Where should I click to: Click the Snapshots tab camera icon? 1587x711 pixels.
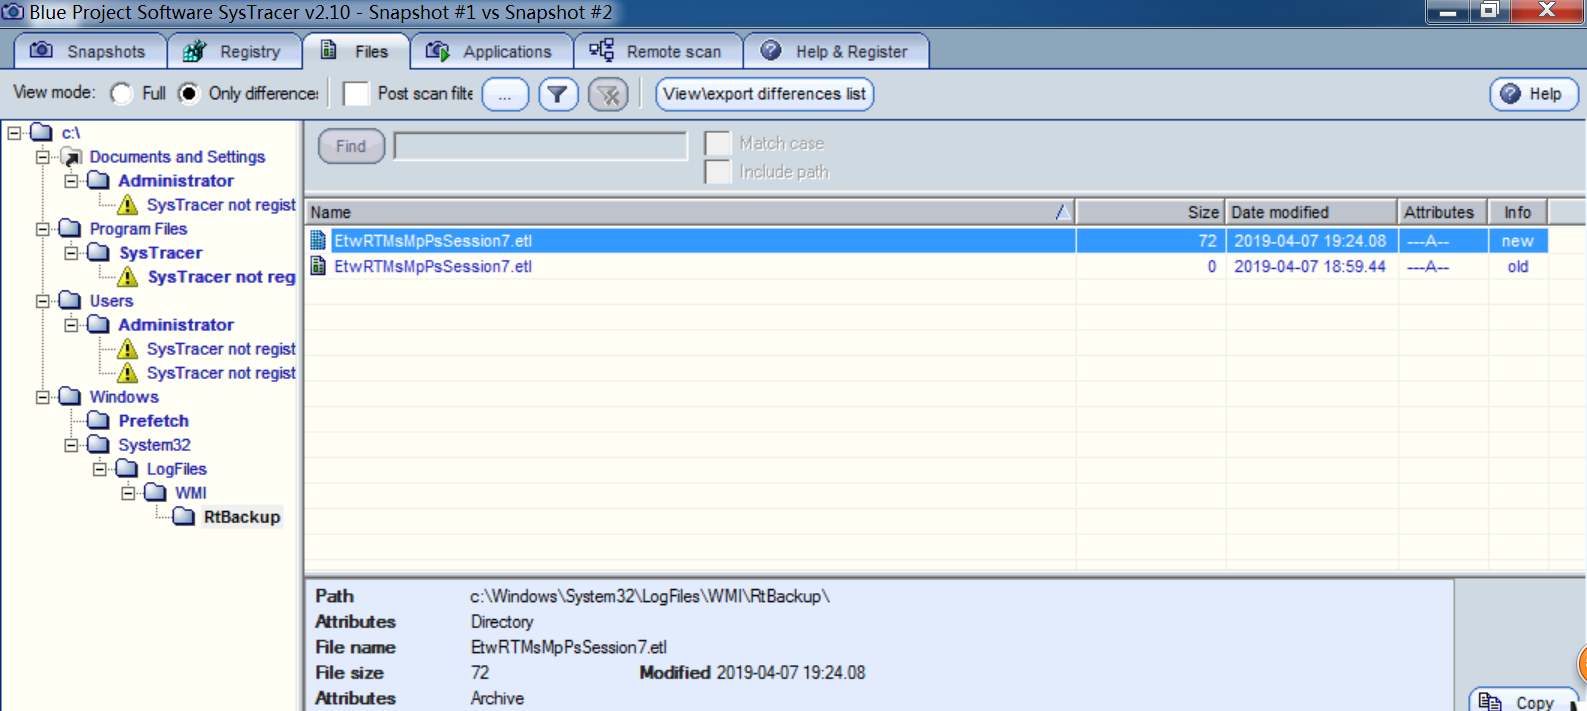click(41, 50)
